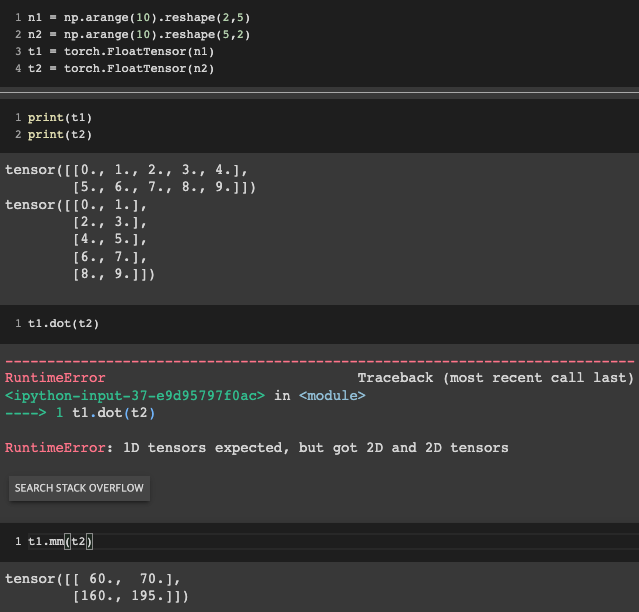639x612 pixels.
Task: Click the t1.mm(t2) code input line
Action: coord(60,541)
